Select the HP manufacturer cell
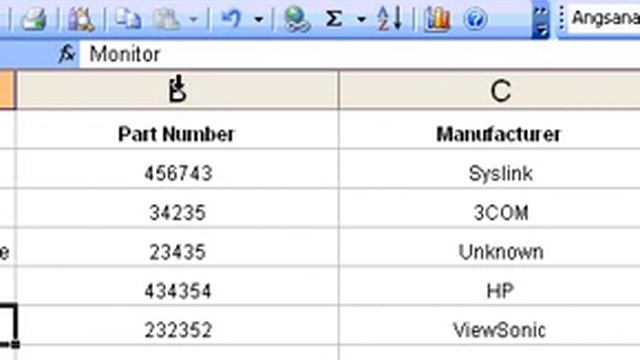 pos(489,286)
